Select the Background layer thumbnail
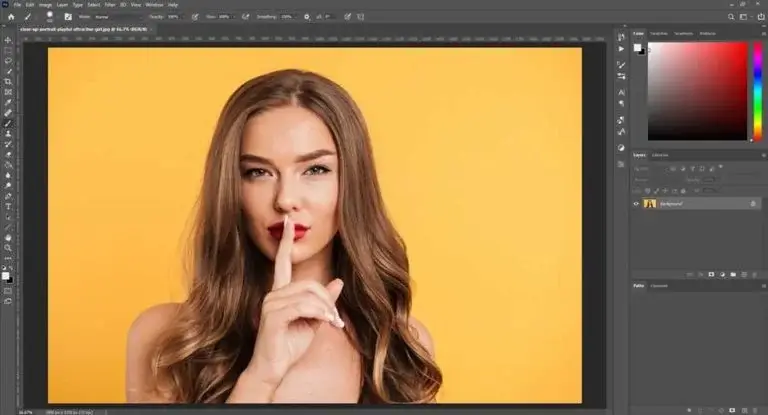The image size is (768, 415). point(650,204)
